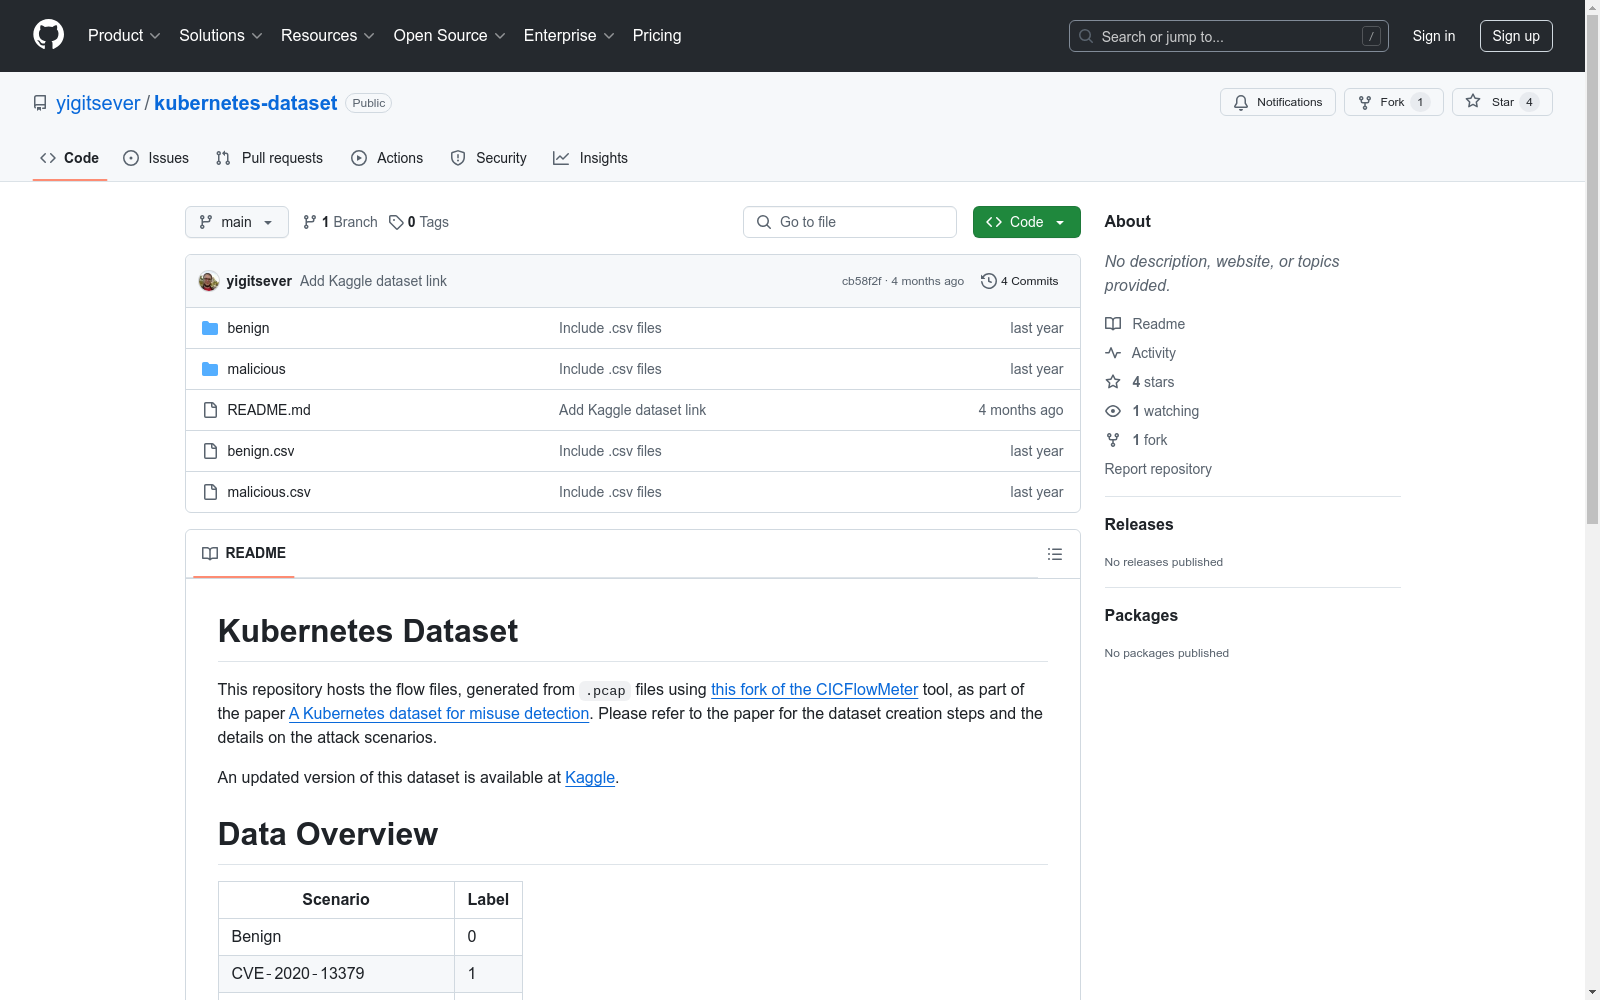Click the watching eye icon
The image size is (1600, 1000).
point(1113,411)
